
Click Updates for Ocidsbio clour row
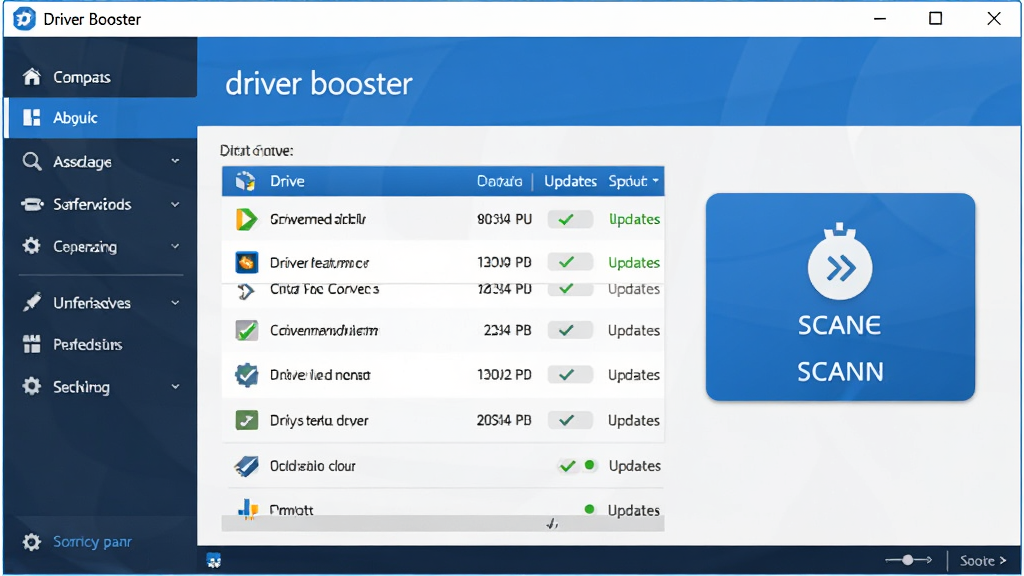click(x=635, y=466)
